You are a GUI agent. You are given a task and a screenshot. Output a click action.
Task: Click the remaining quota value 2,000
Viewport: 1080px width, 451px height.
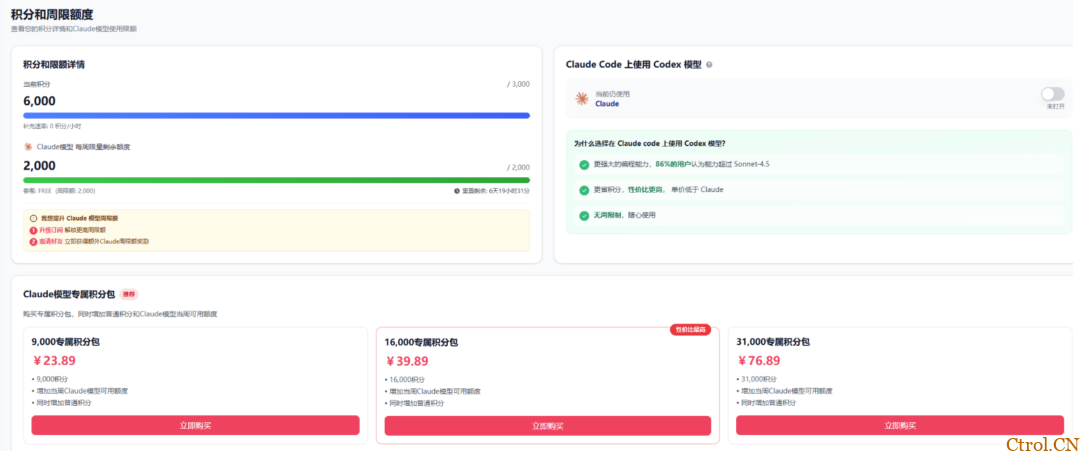(x=39, y=166)
